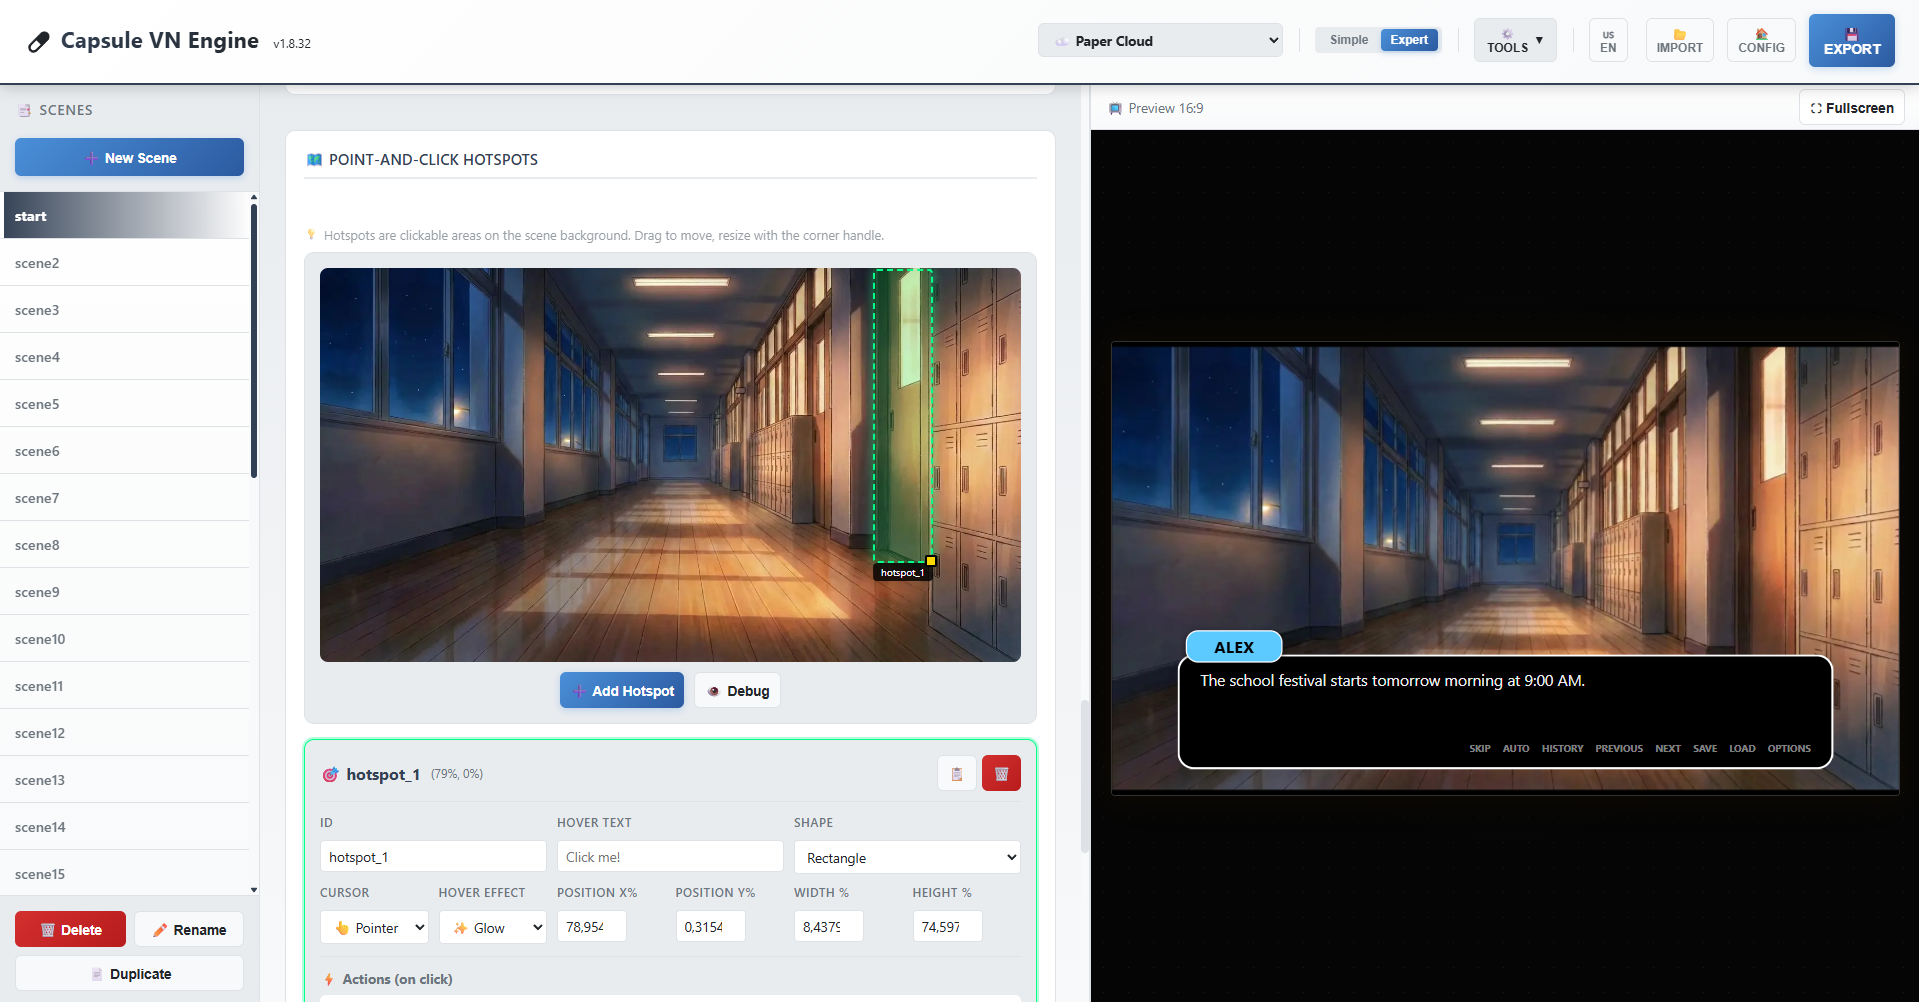Click the yellow hotspot resize handle
This screenshot has height=1002, width=1919.
pyautogui.click(x=931, y=561)
